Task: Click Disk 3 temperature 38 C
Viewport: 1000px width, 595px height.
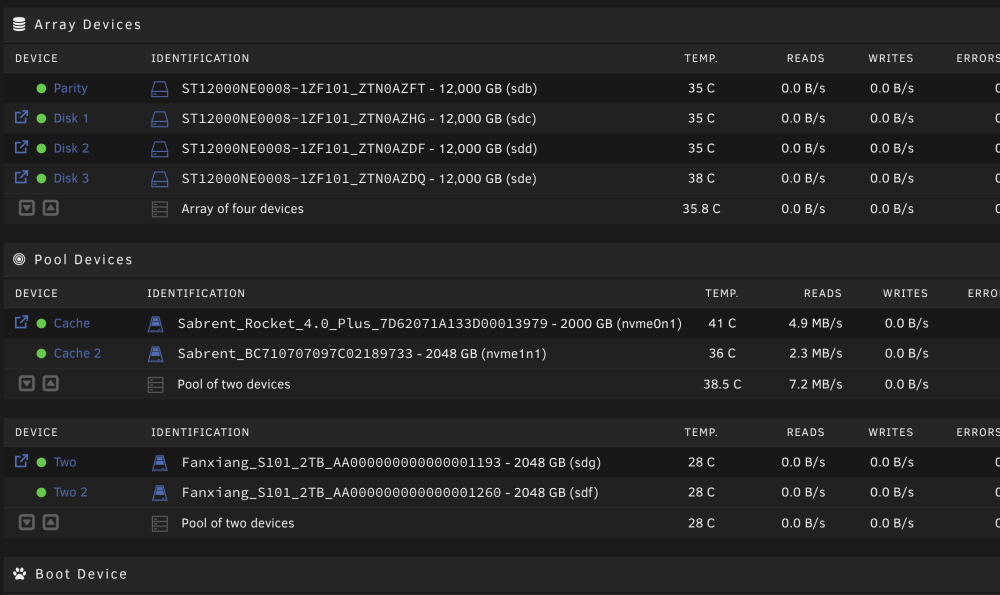Action: click(x=701, y=179)
